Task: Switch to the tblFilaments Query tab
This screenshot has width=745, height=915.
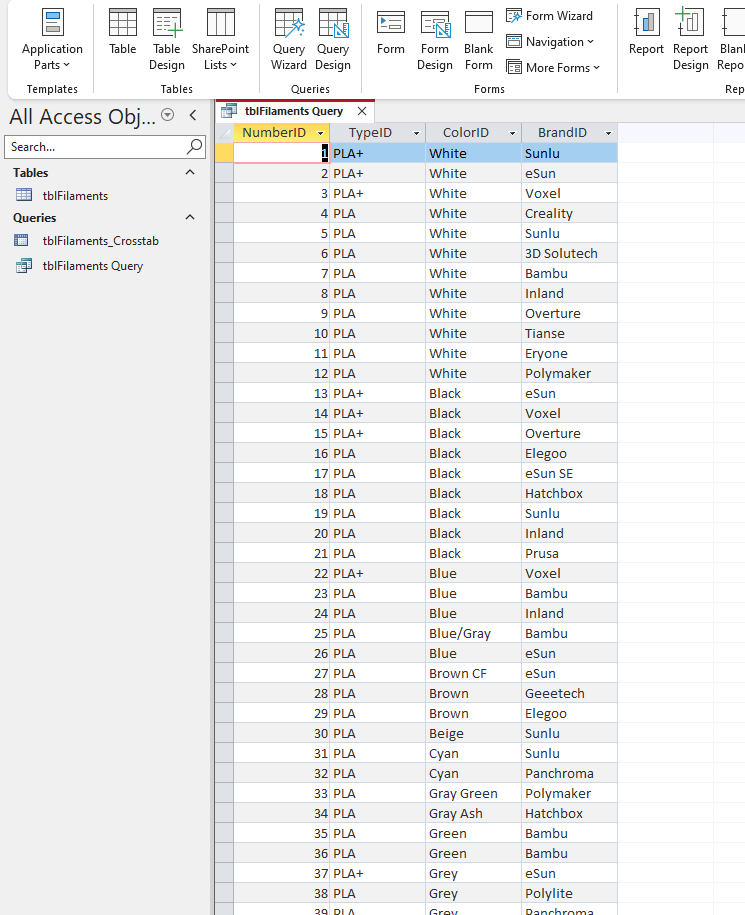Action: [294, 111]
